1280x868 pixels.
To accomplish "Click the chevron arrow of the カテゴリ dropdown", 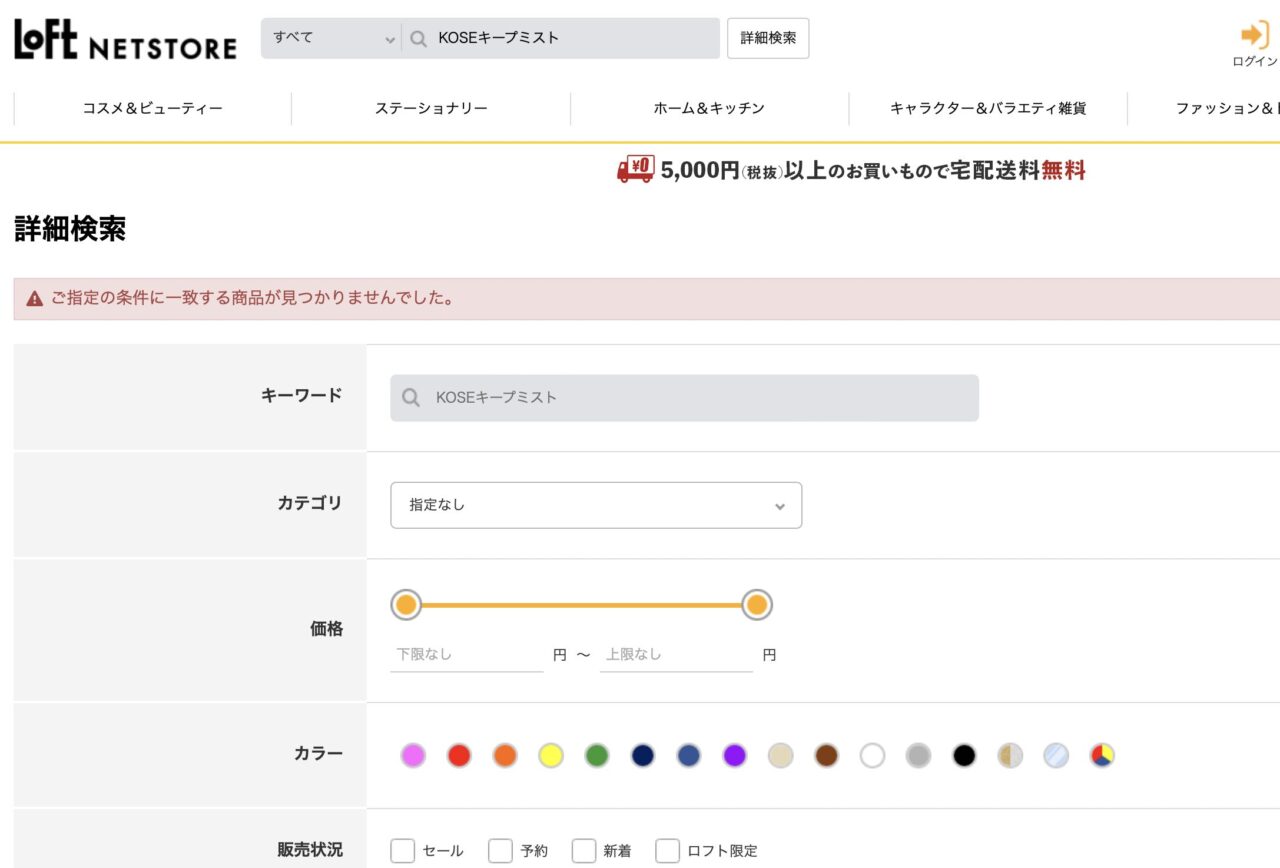I will pyautogui.click(x=780, y=506).
